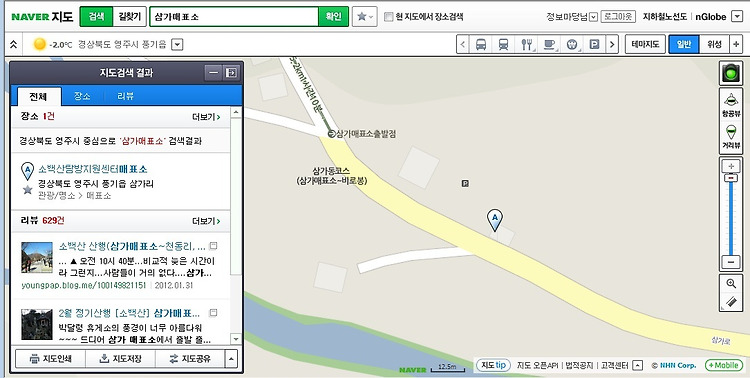The height and width of the screenshot is (378, 750).
Task: Click 지도저장 save map button
Action: [120, 359]
